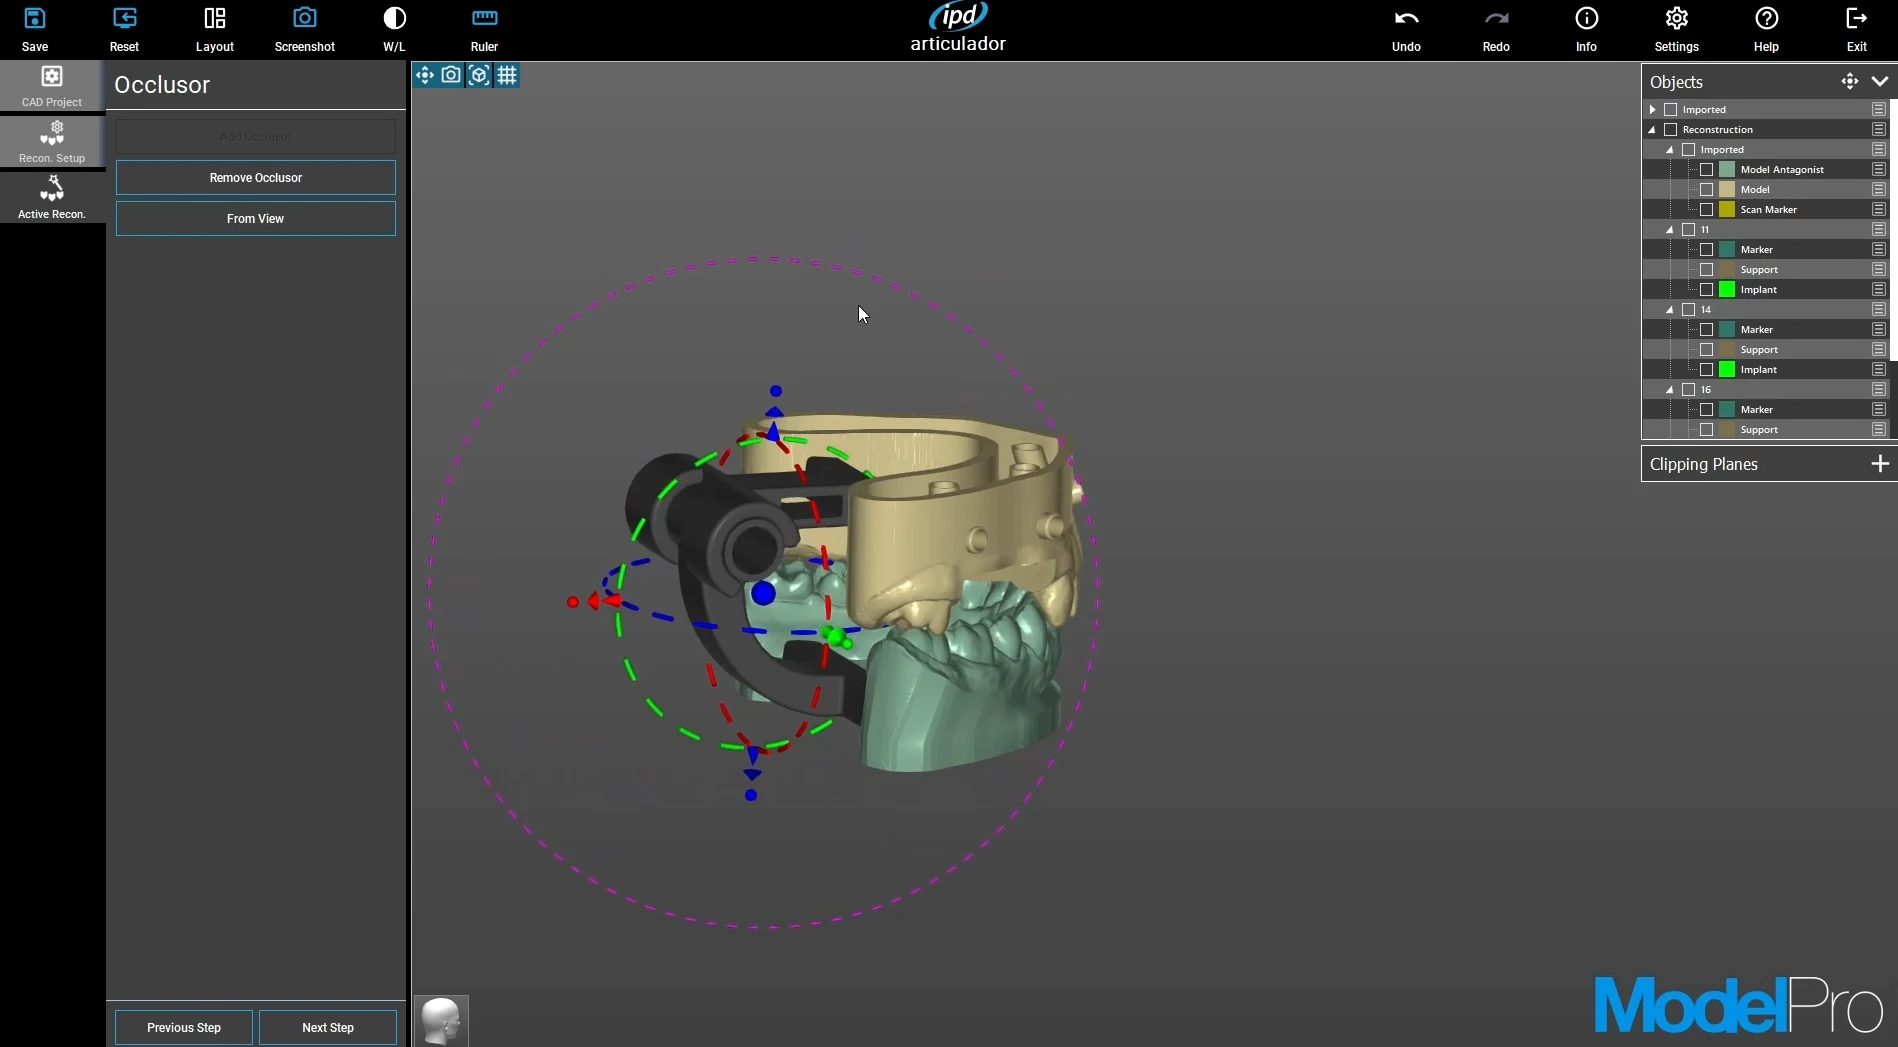1898x1047 pixels.
Task: Collapse the group 14 tree node
Action: click(1670, 309)
